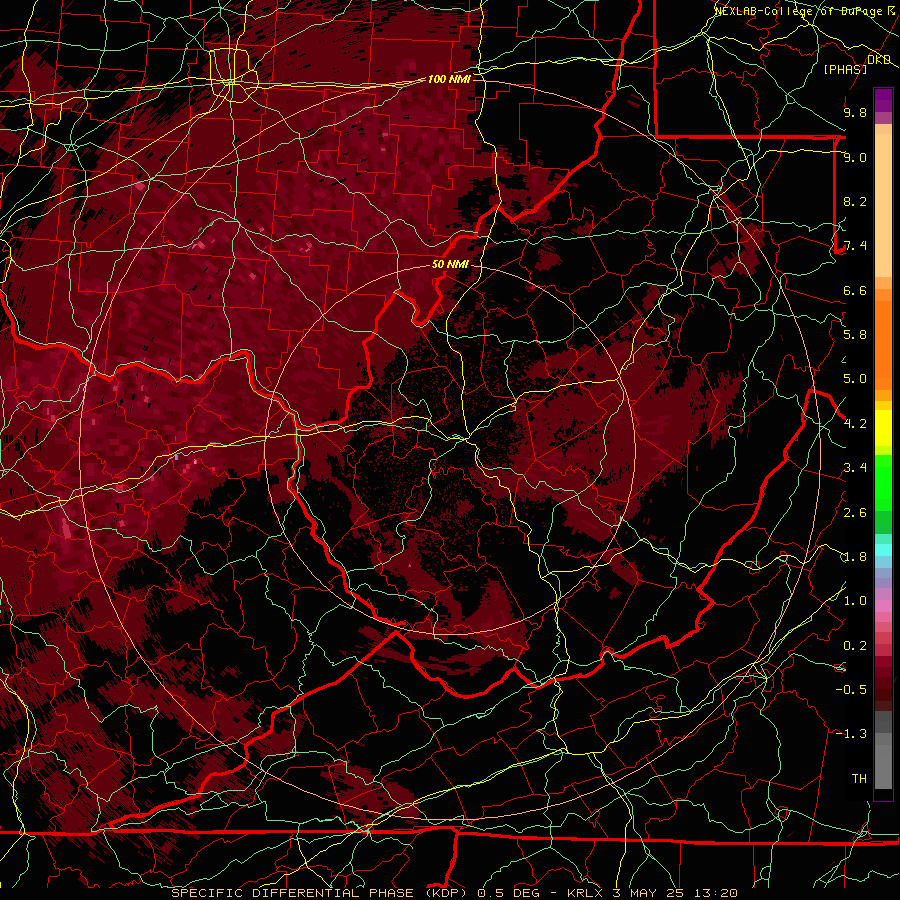Image resolution: width=900 pixels, height=900 pixels.
Task: Click the 5.0 scale value
Action: click(x=855, y=379)
